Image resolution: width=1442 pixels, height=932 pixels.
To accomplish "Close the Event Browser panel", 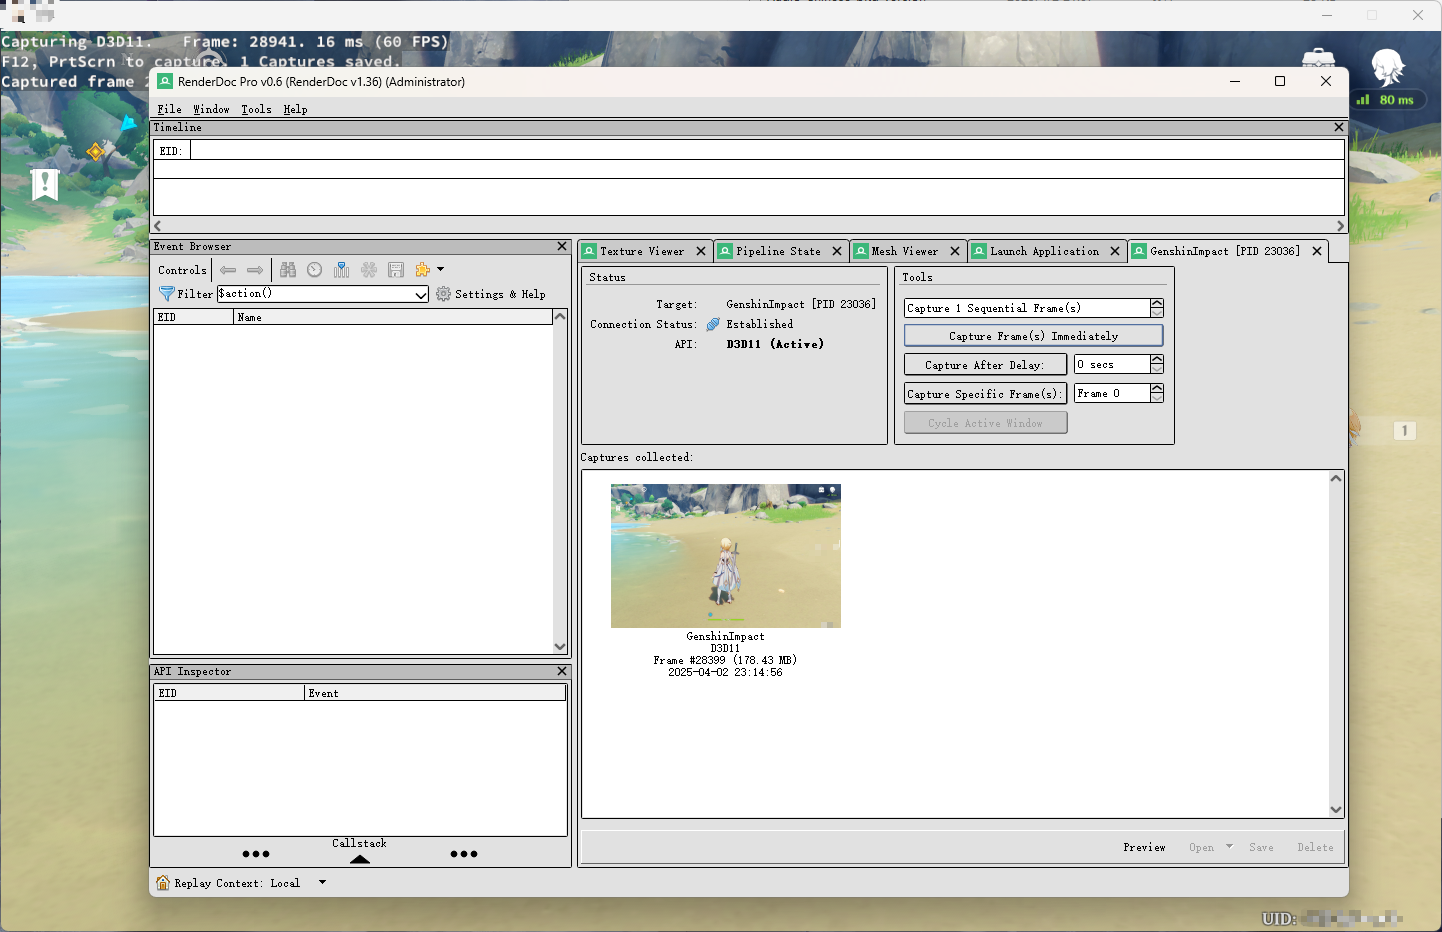I will click(x=562, y=246).
